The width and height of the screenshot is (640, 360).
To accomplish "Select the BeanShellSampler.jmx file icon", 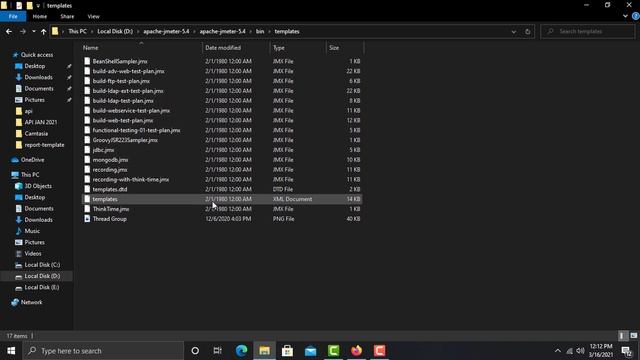I will point(87,61).
